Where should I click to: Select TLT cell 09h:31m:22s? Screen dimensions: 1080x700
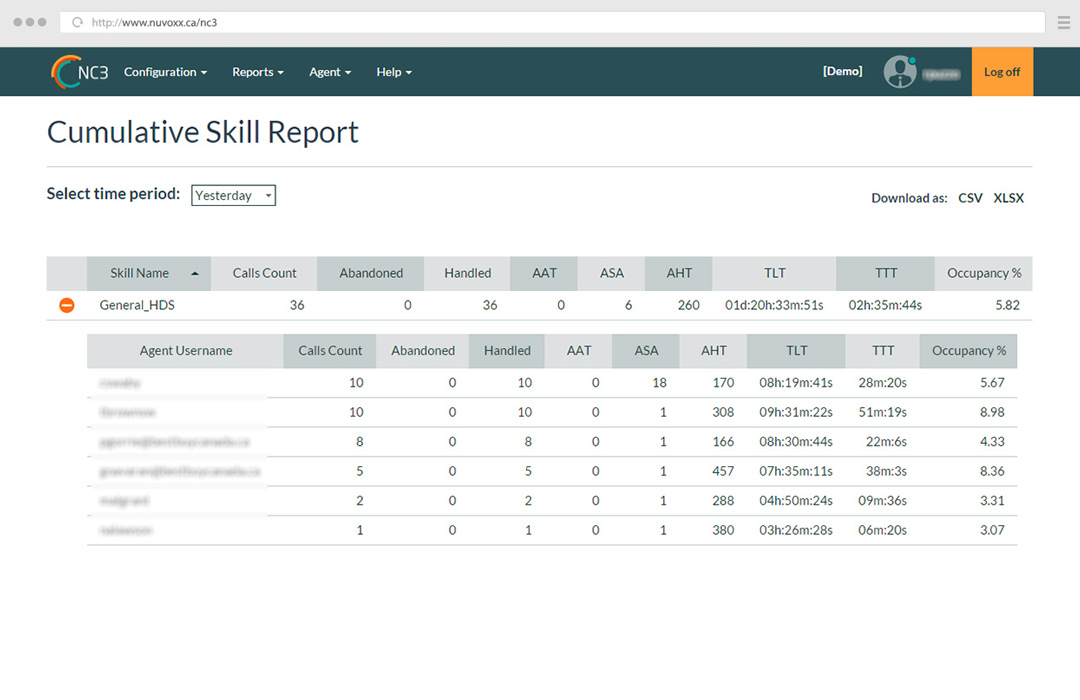click(796, 412)
